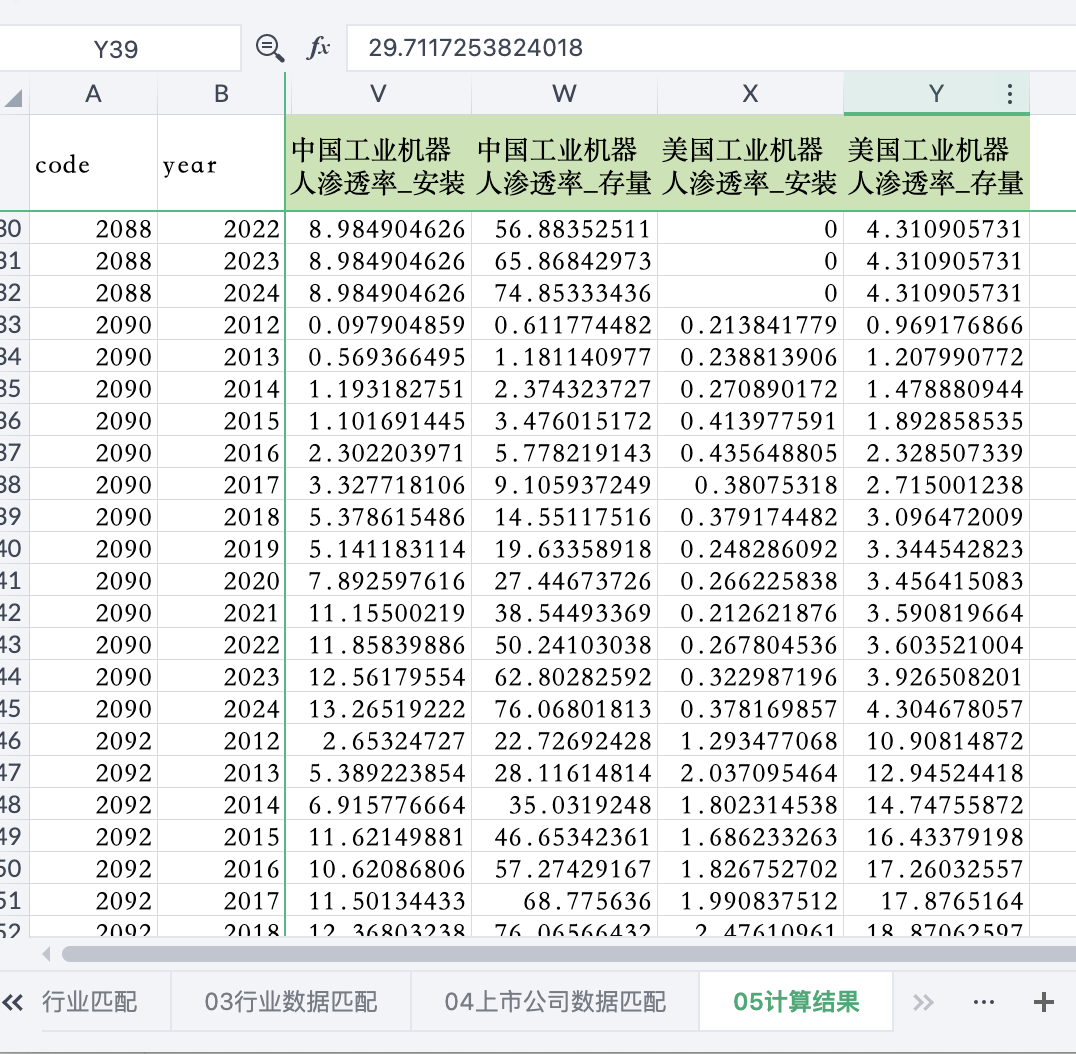Click header 中国工业机器人渗透率_安装

(378, 163)
